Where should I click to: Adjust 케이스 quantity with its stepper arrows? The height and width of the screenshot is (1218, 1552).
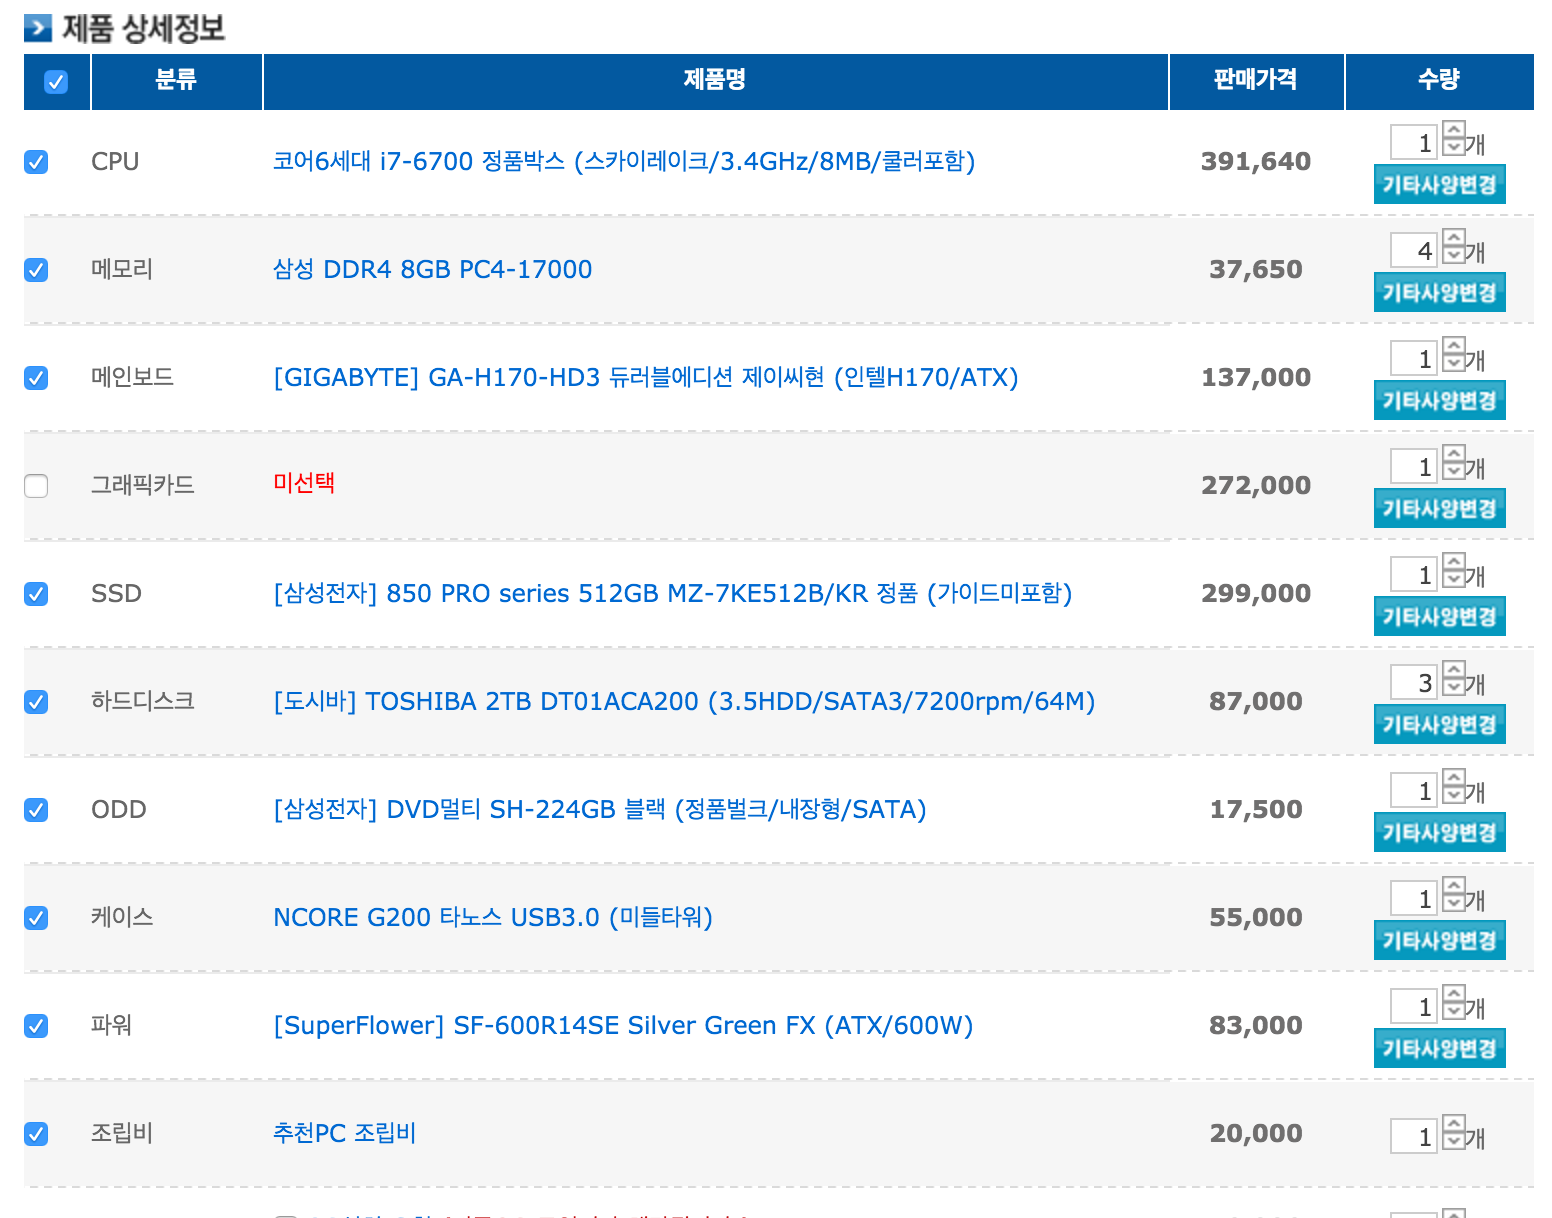tap(1454, 895)
